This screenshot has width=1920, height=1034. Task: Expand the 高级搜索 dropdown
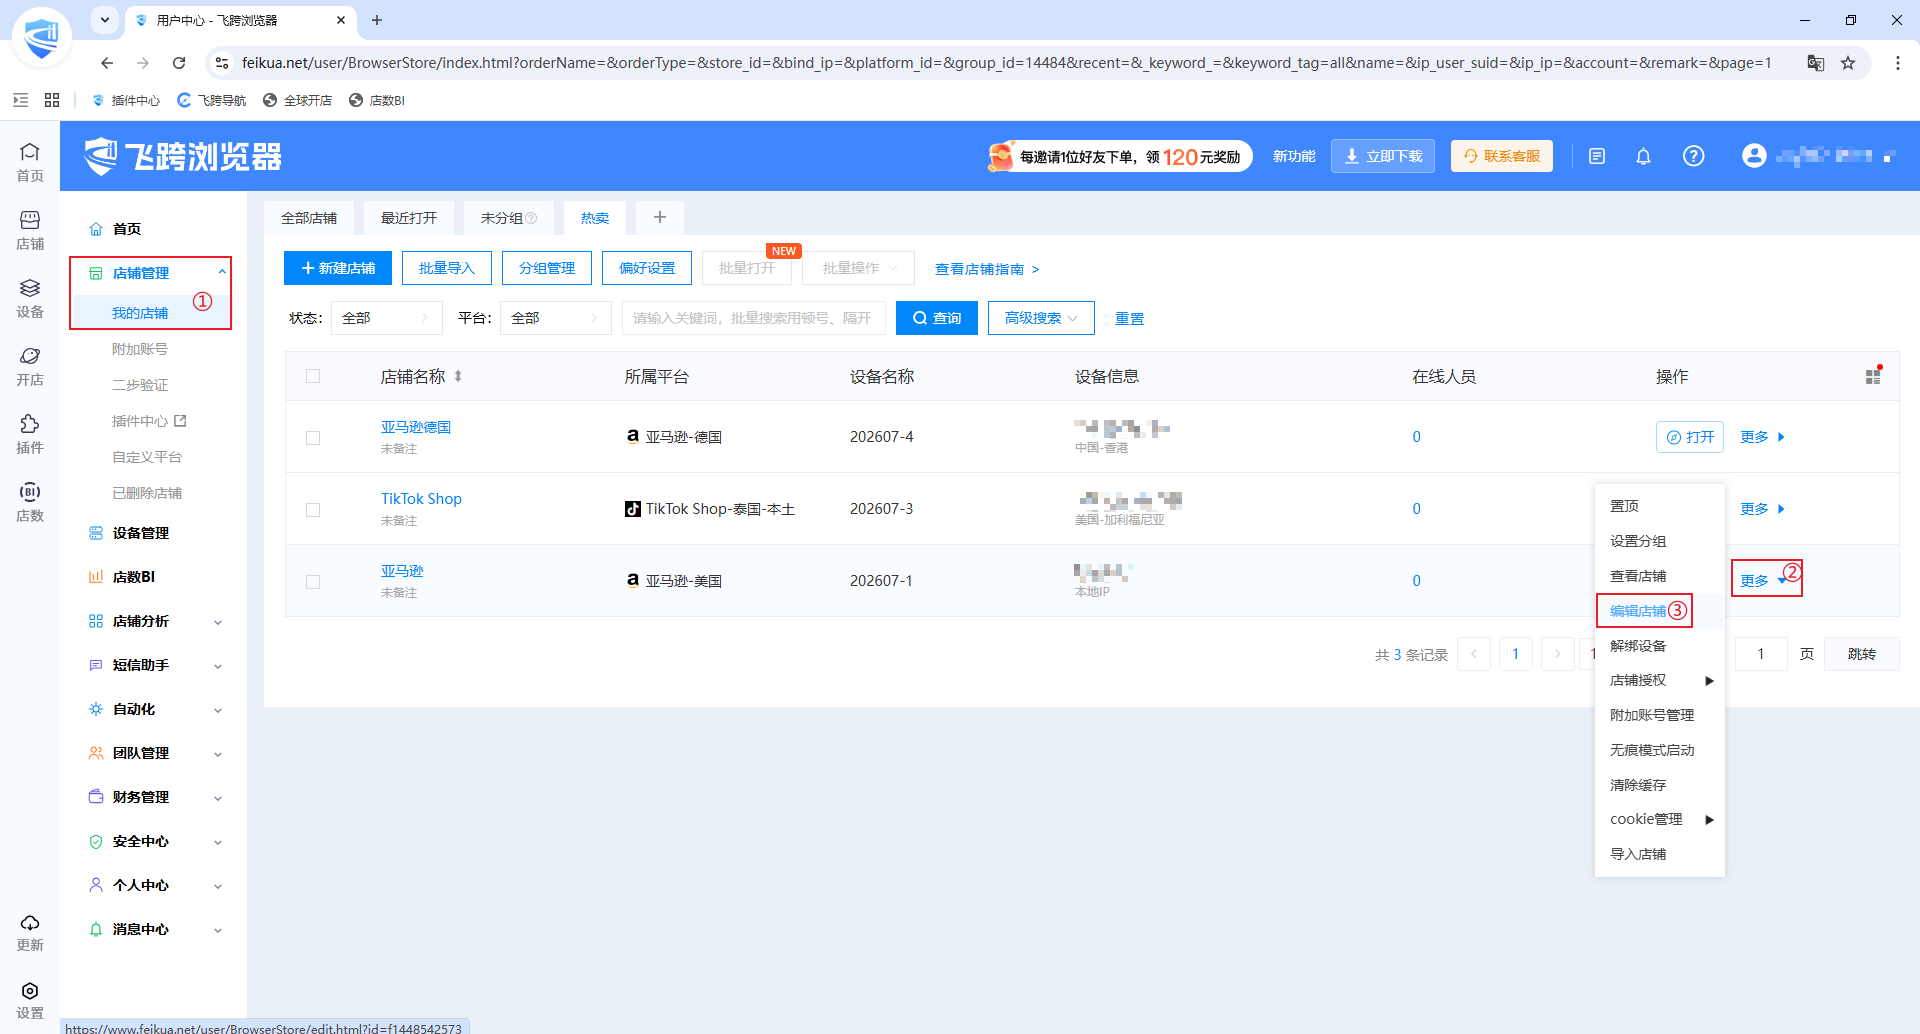(1041, 318)
